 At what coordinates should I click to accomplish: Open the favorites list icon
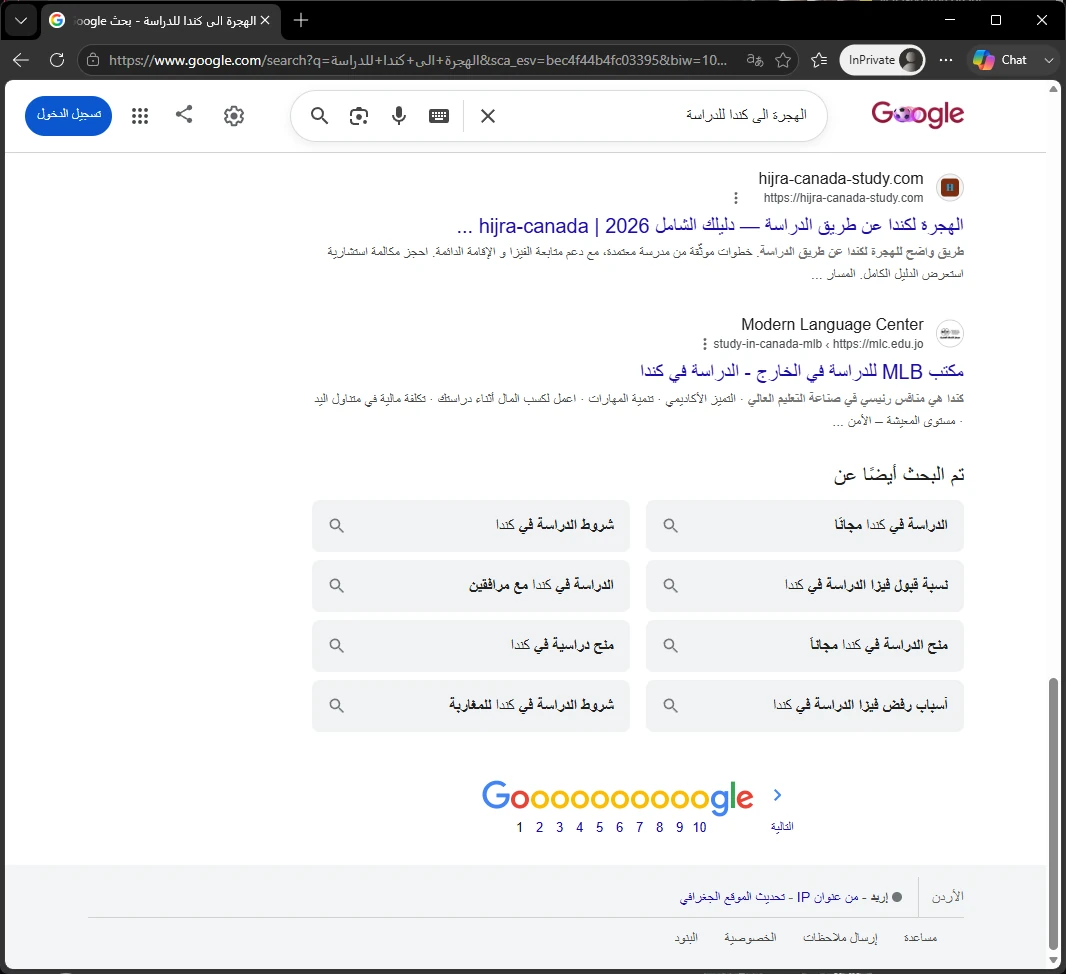pyautogui.click(x=819, y=60)
